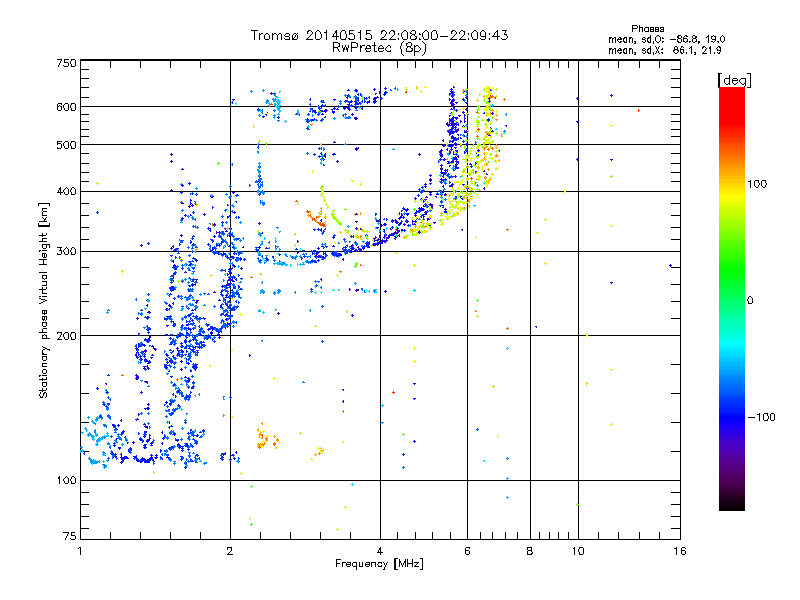
Task: Click the rainbow phase colorbar
Action: pyautogui.click(x=732, y=298)
